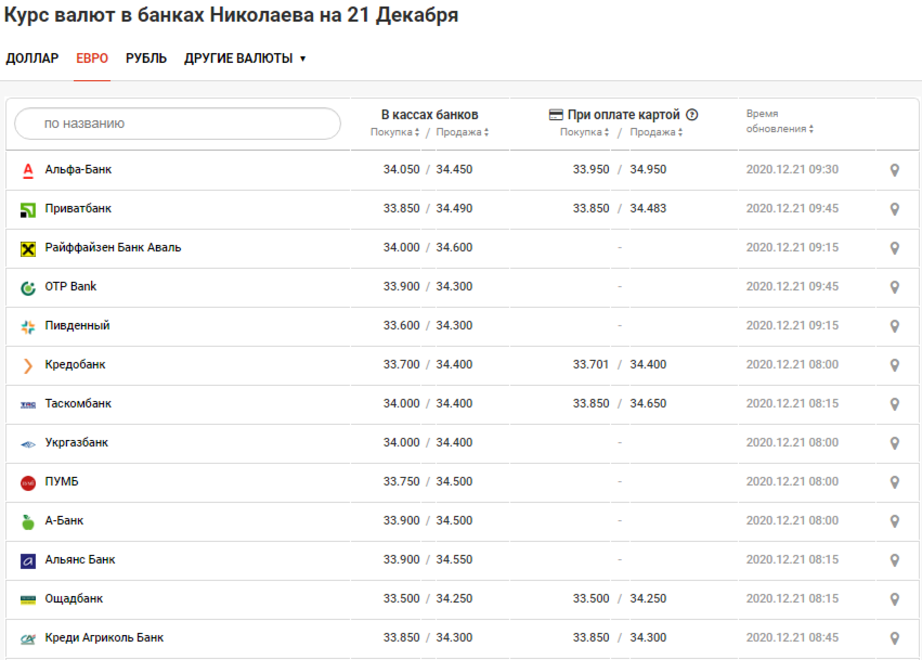Screen dimensions: 922x660
Task: Open the Креди Агриколь Банк link
Action: (x=104, y=638)
